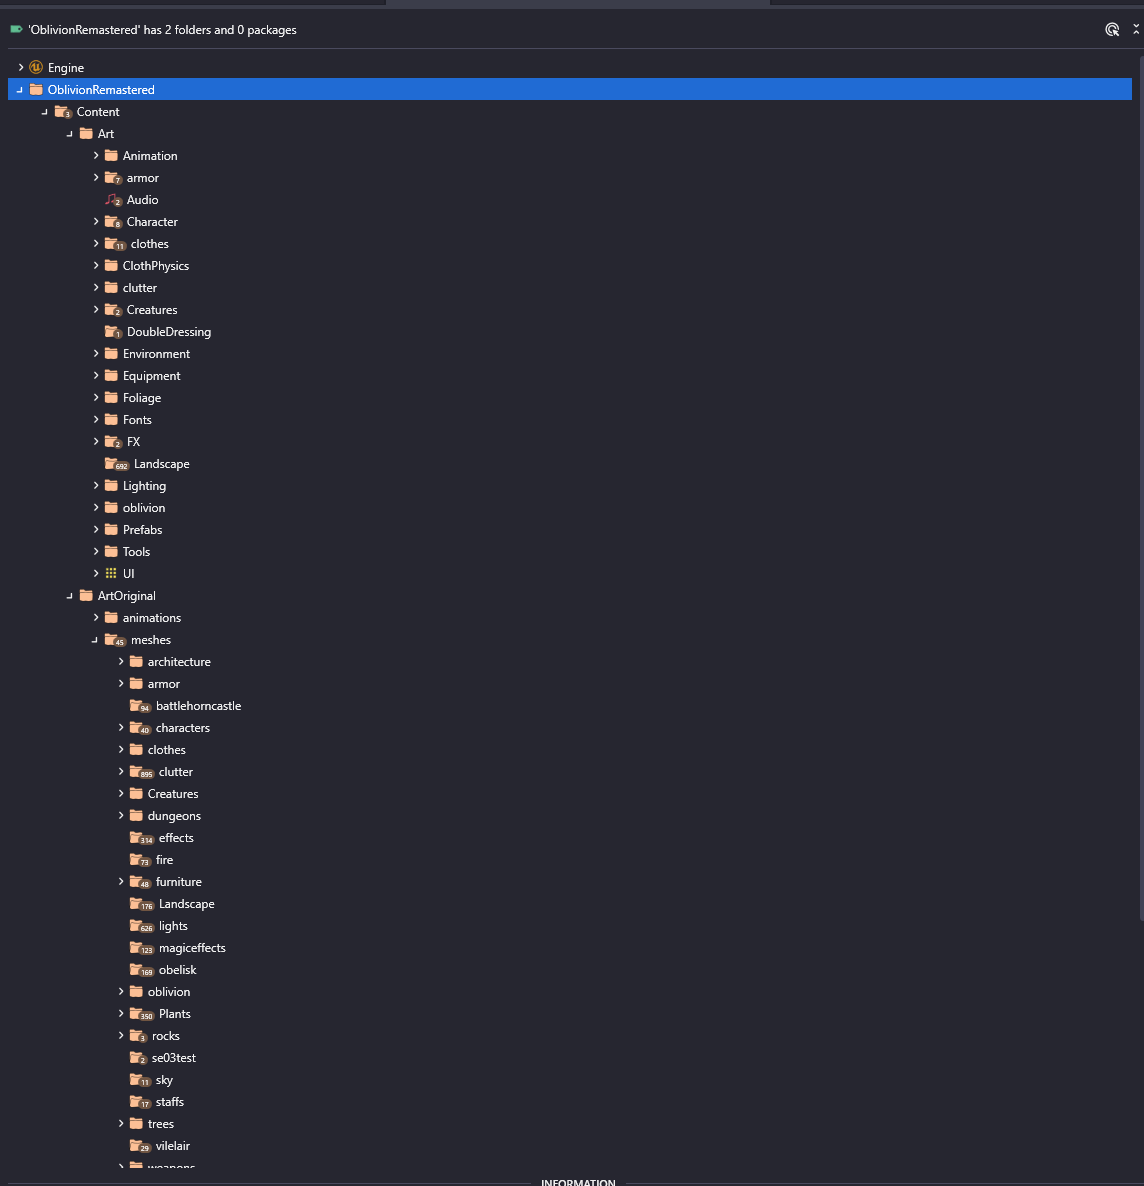Collapse the ArtOriginal folder
The image size is (1144, 1186).
(70, 596)
